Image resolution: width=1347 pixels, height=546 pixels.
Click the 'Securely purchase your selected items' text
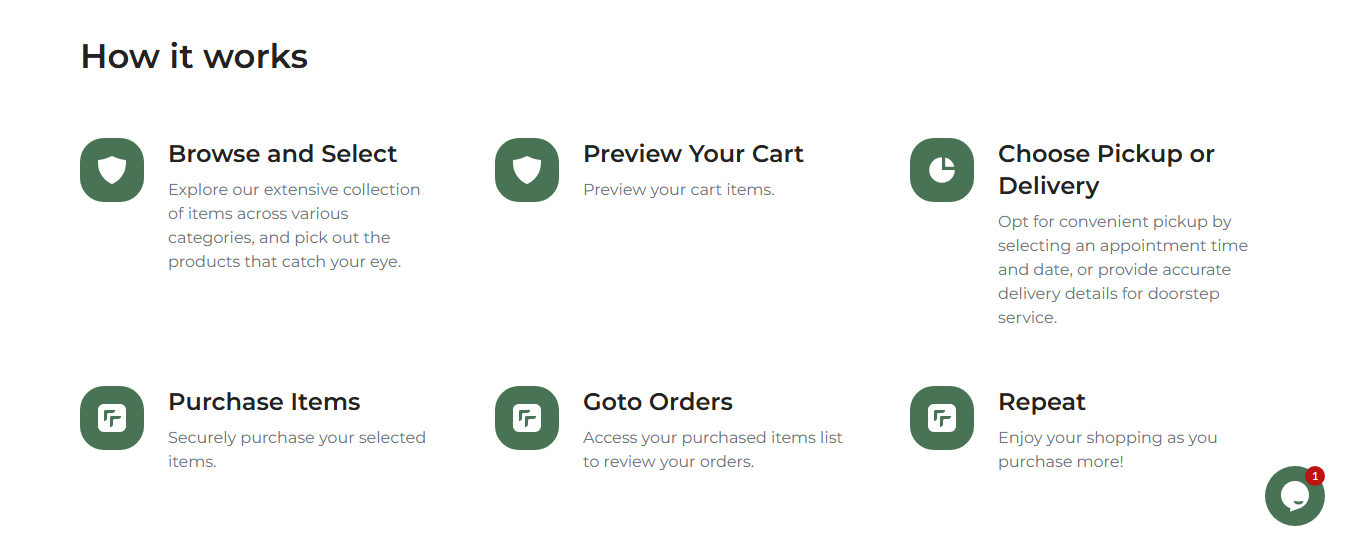pos(297,450)
